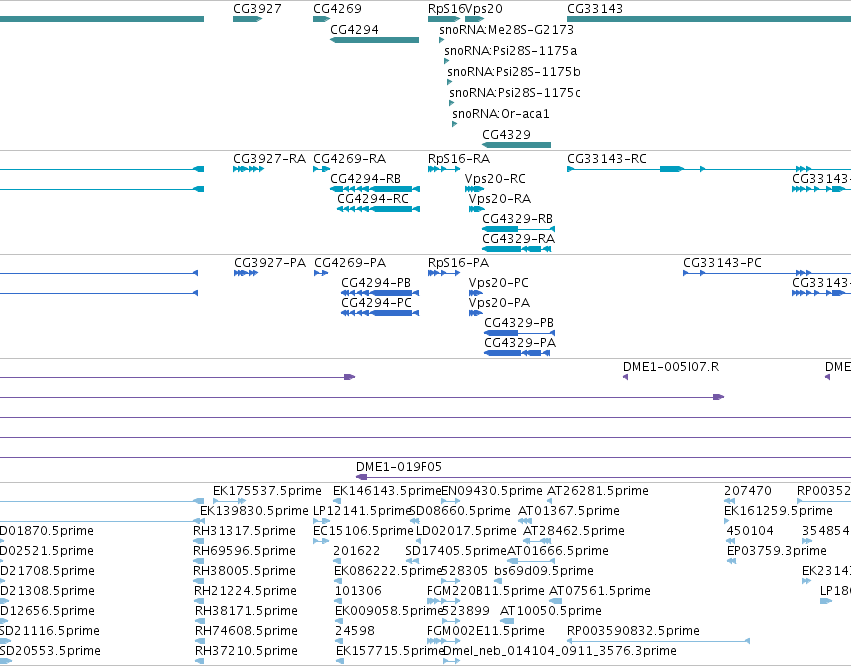Select transcript CG4269-RA label
The image size is (851, 666).
pos(350,159)
